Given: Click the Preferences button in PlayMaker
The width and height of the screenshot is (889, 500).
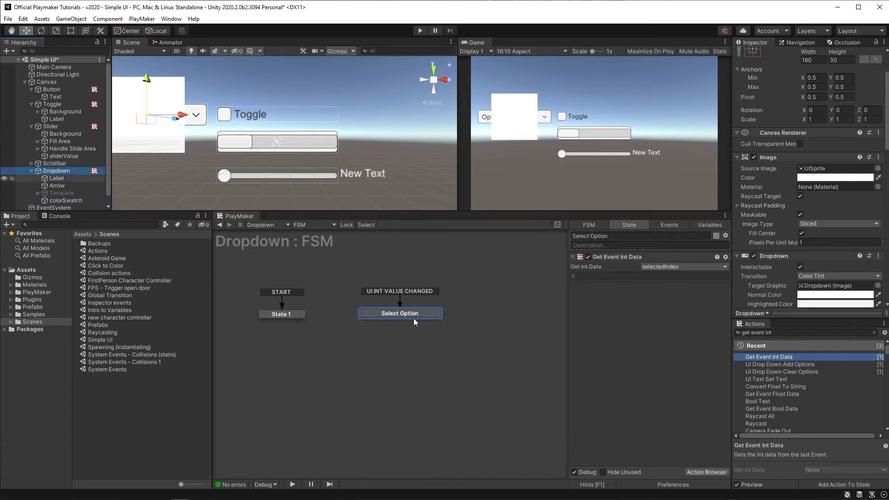Looking at the screenshot, I should tap(673, 485).
